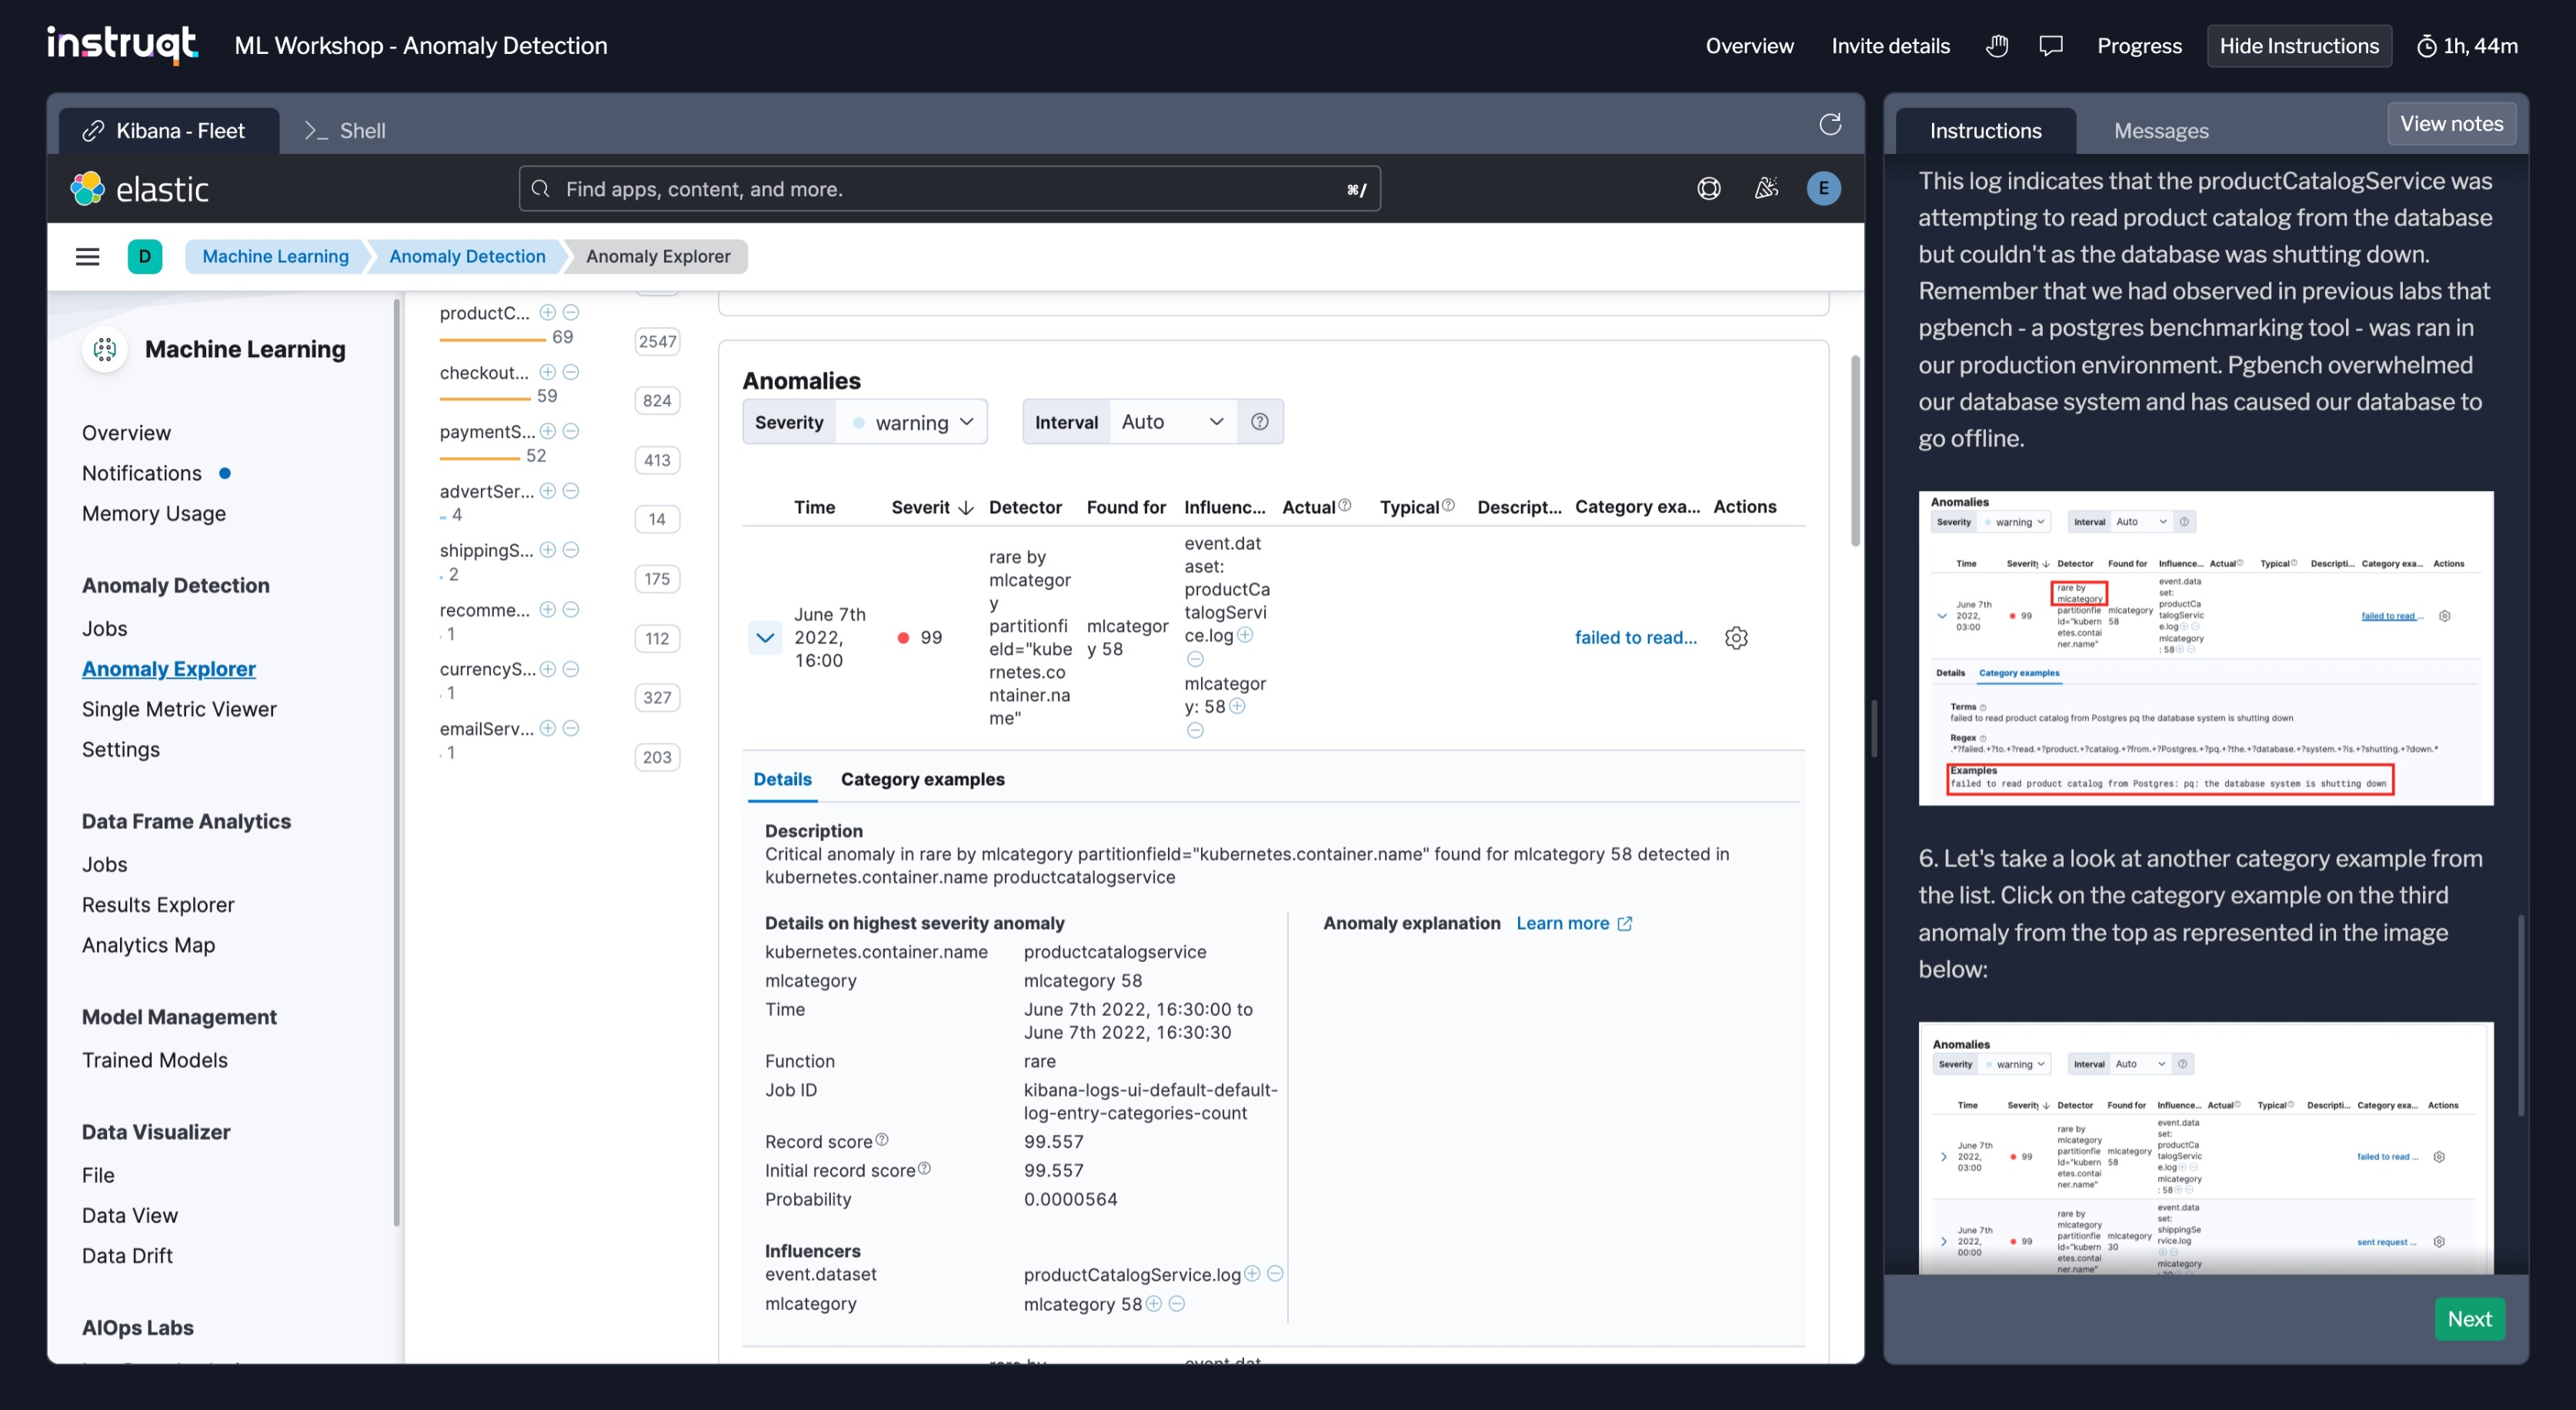Image resolution: width=2576 pixels, height=1410 pixels.
Task: Click the View notes button
Action: click(2451, 124)
